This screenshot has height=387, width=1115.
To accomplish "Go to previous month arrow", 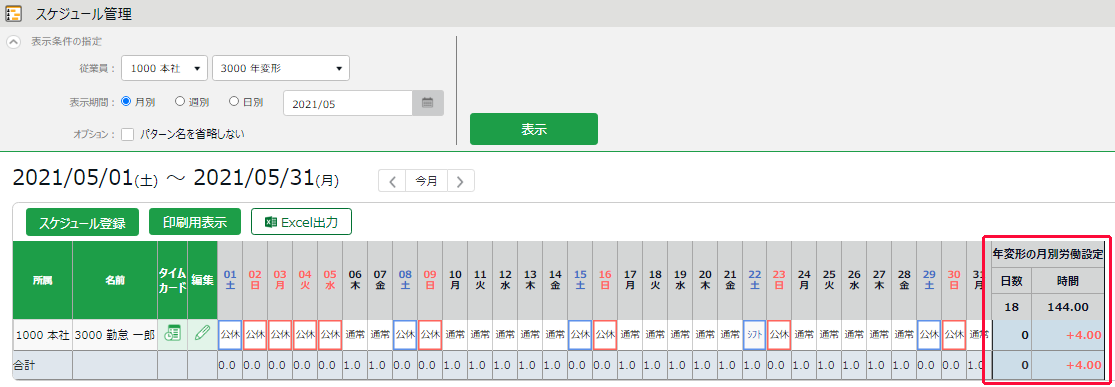I will click(x=392, y=181).
